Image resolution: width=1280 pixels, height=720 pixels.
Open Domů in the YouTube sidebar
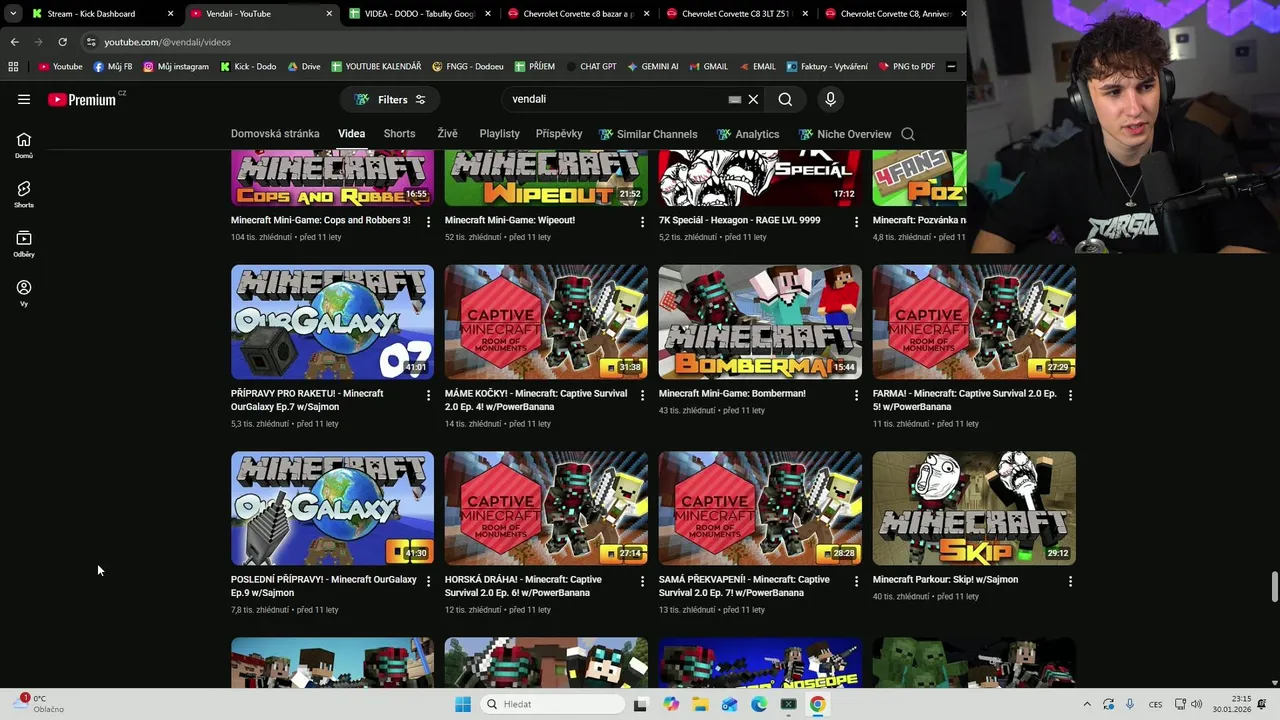24,145
